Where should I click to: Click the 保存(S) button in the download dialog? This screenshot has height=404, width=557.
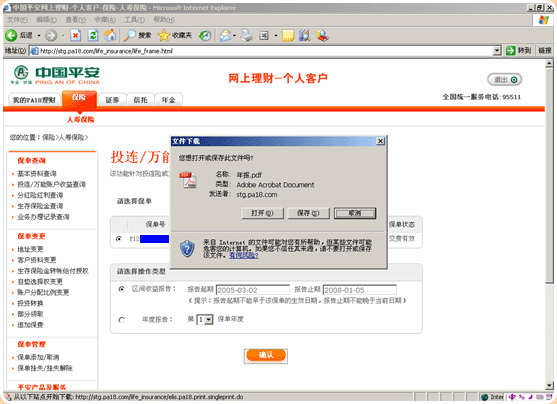308,213
